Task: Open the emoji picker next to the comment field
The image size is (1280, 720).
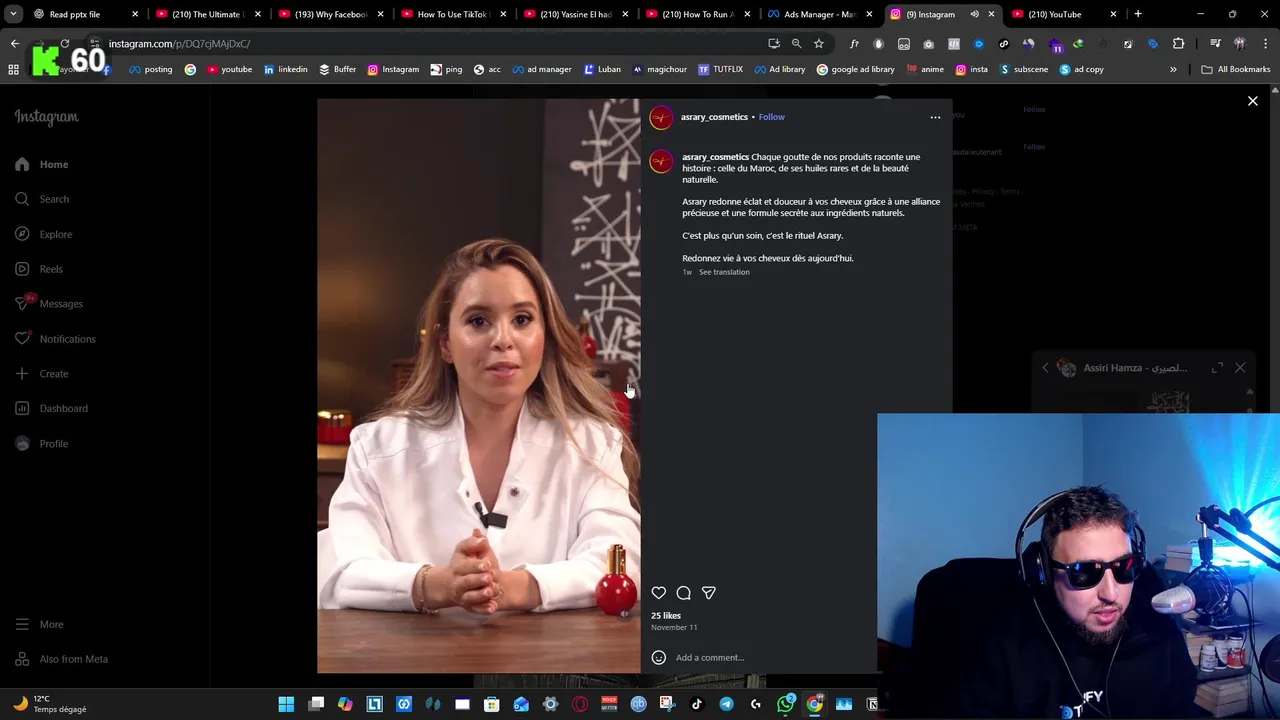Action: point(659,657)
